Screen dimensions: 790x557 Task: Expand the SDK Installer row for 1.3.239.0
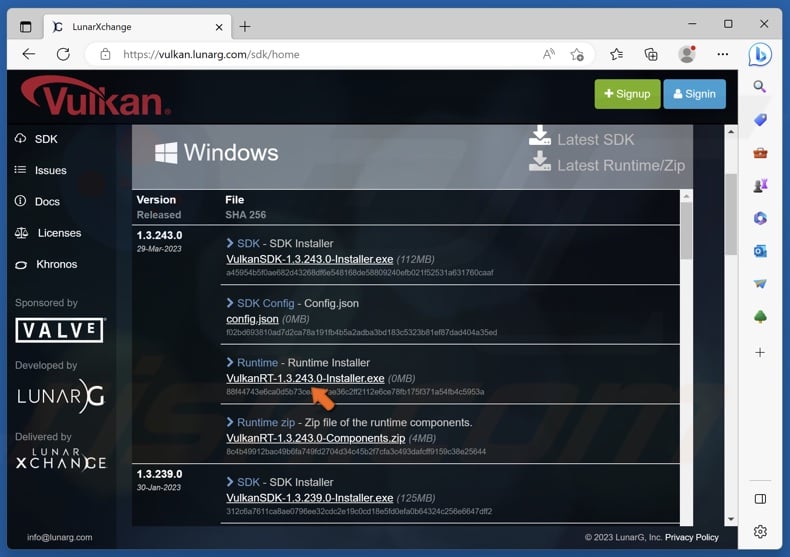280,482
